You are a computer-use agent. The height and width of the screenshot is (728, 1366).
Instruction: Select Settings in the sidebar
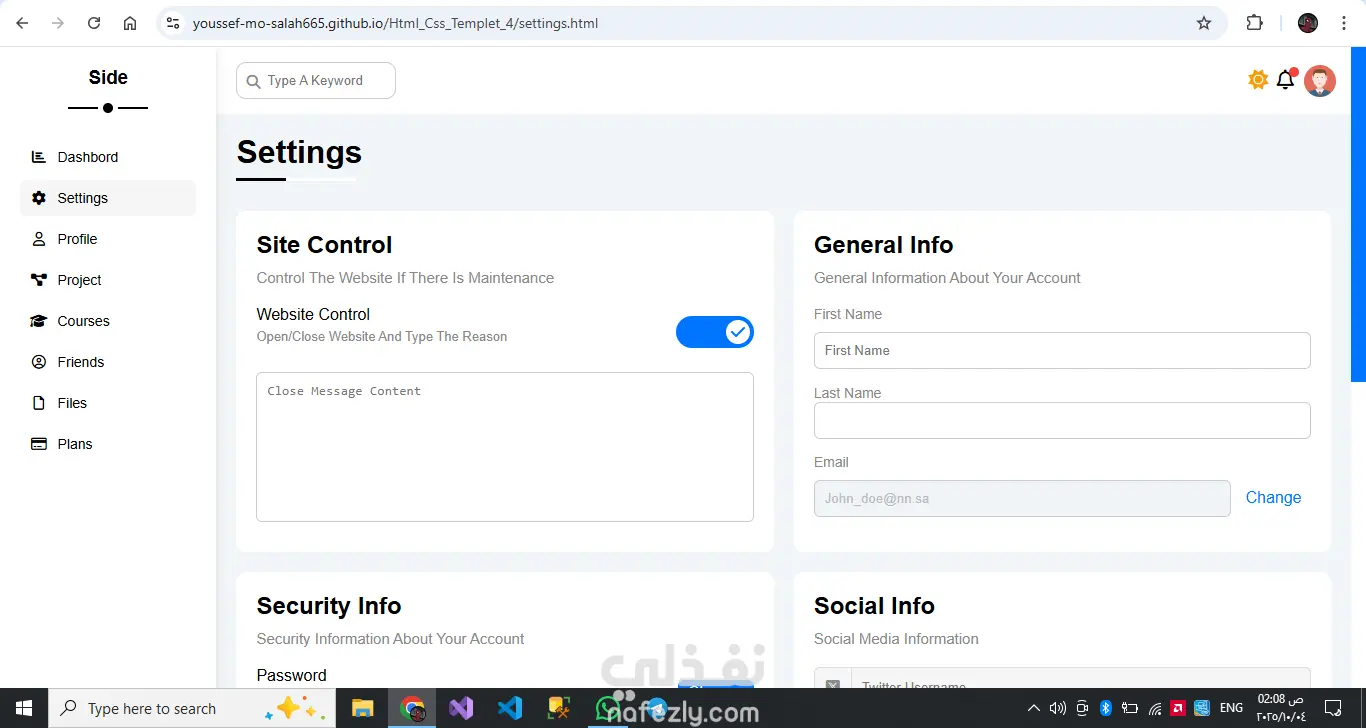tap(108, 198)
